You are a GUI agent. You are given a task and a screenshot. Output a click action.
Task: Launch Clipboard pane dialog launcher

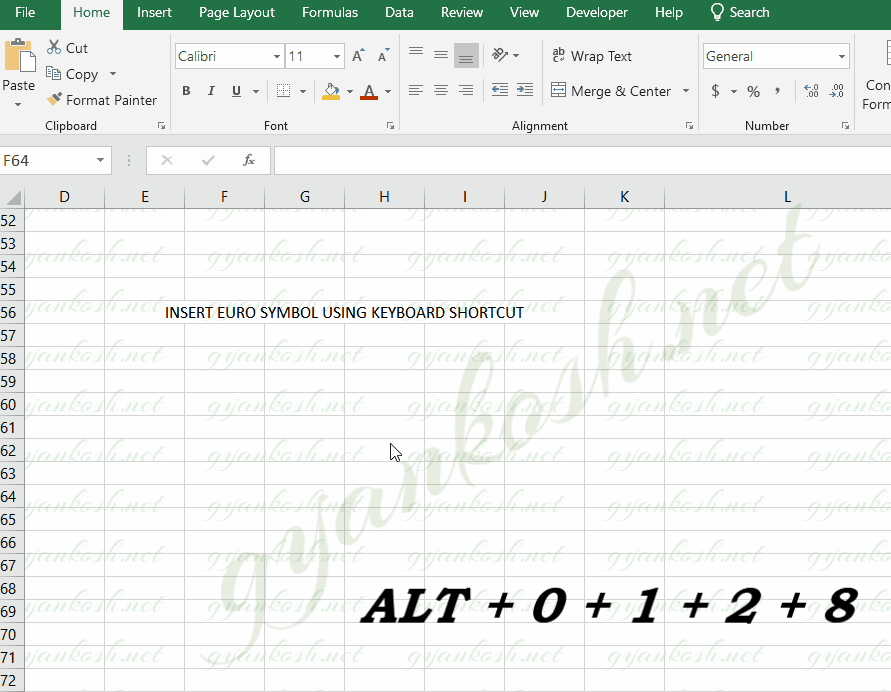161,126
